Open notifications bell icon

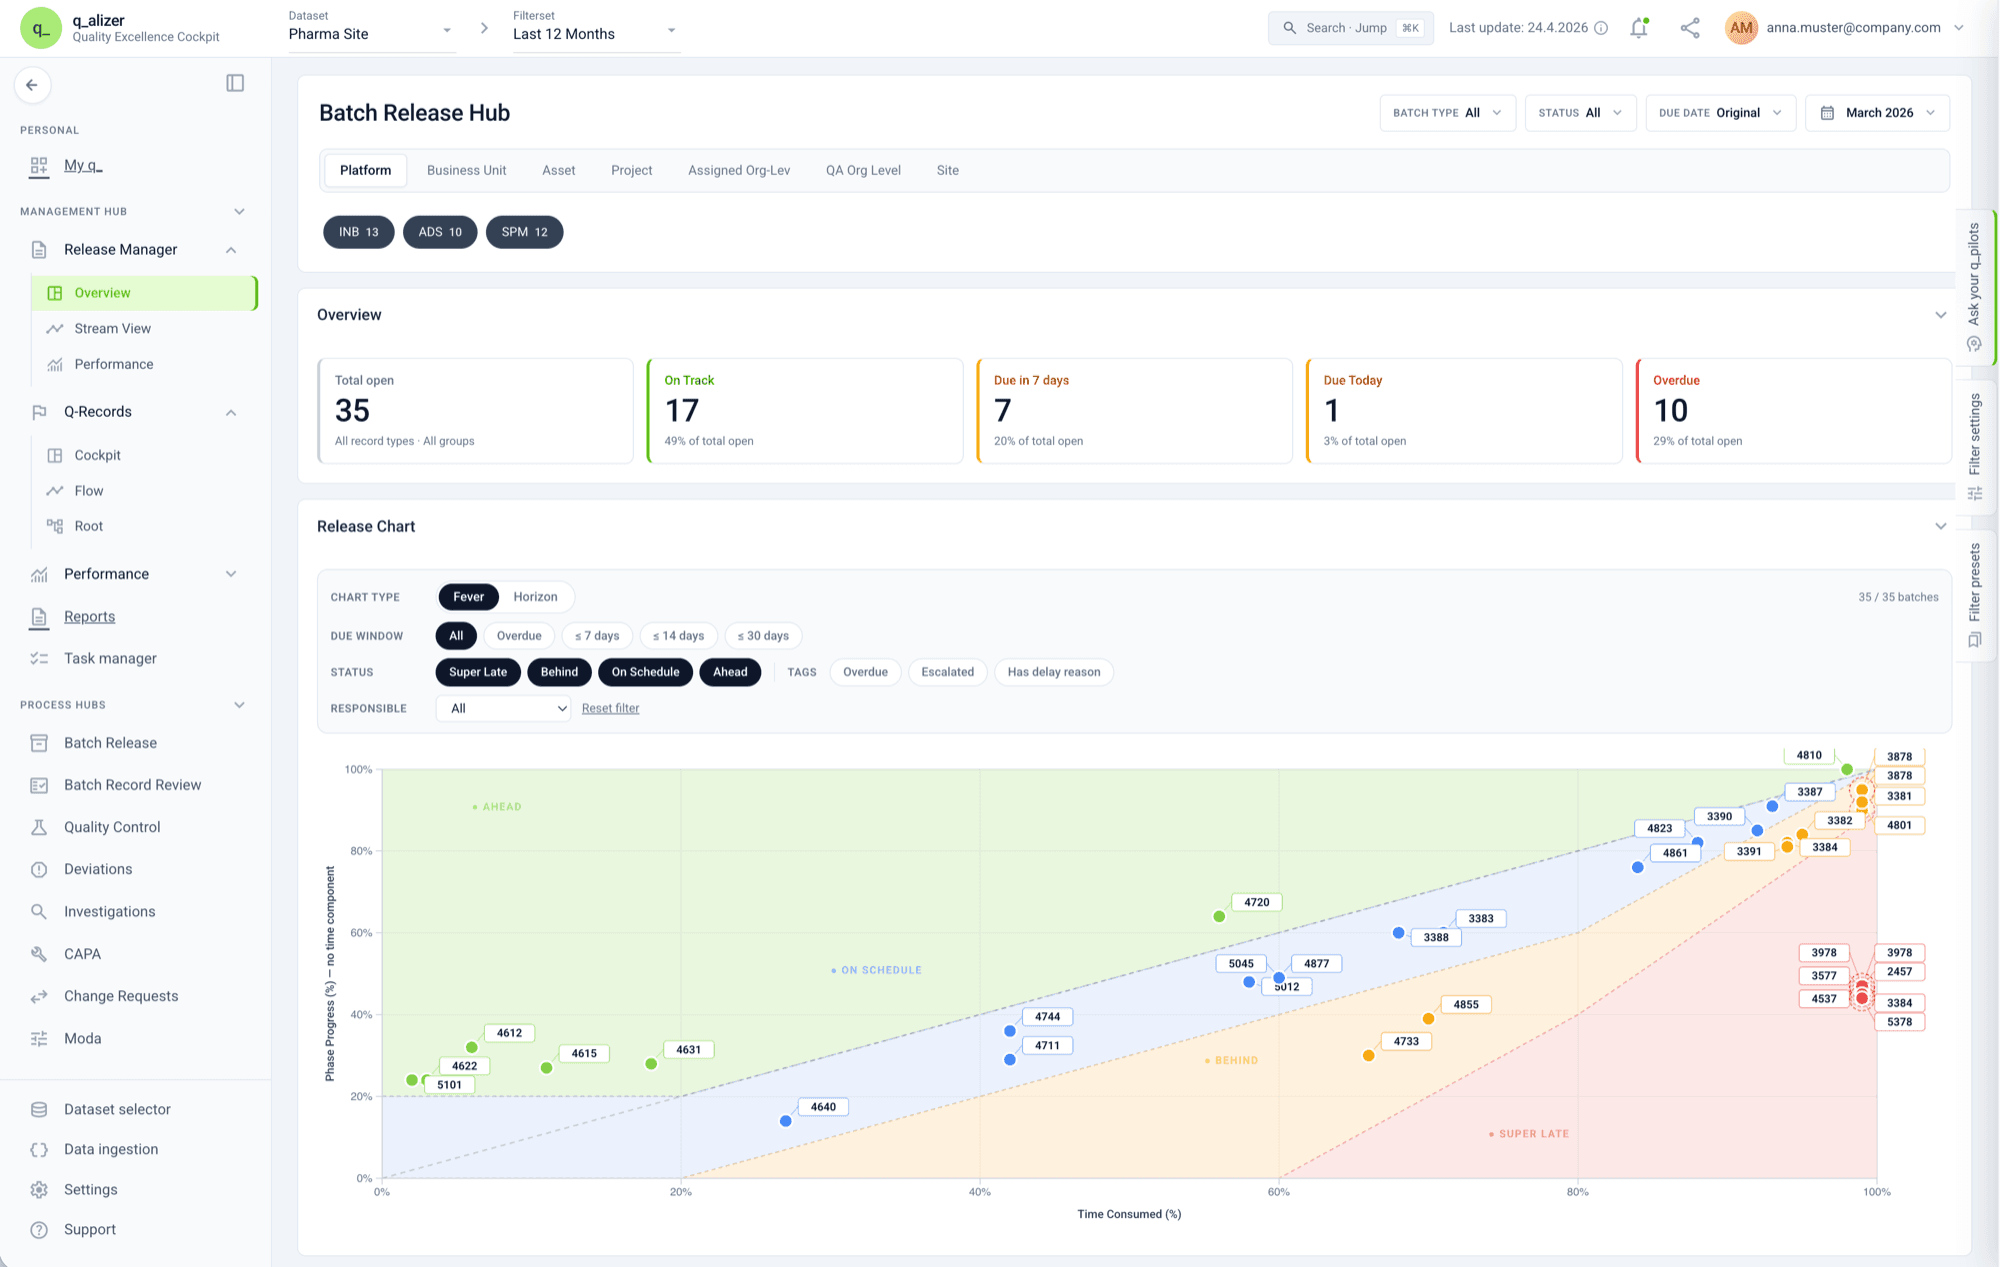1638,28
